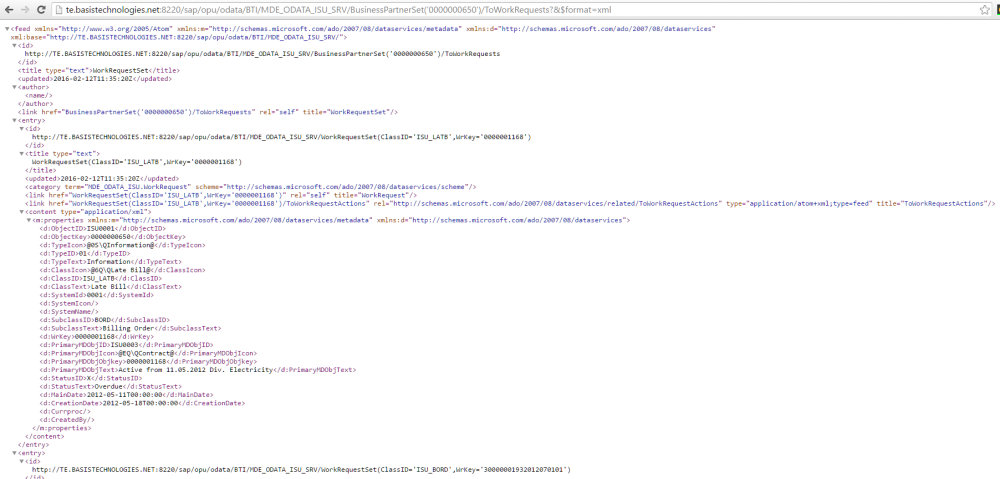Click the d:WrKey line 0000001168

point(96,336)
